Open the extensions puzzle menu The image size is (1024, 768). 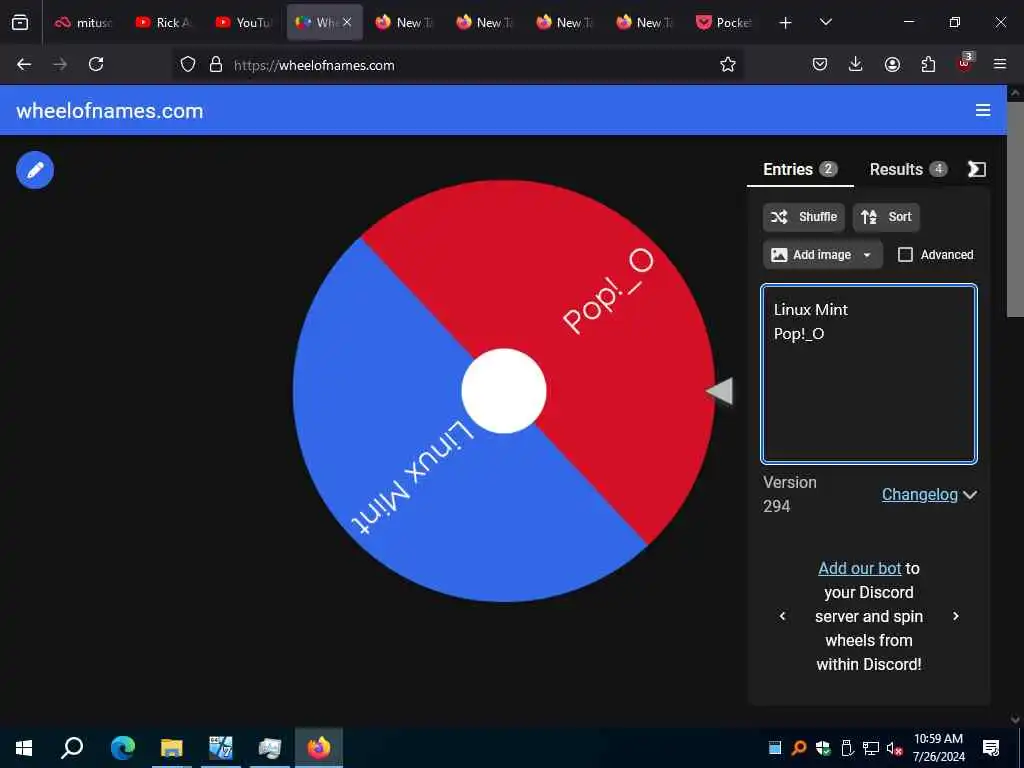coord(928,64)
